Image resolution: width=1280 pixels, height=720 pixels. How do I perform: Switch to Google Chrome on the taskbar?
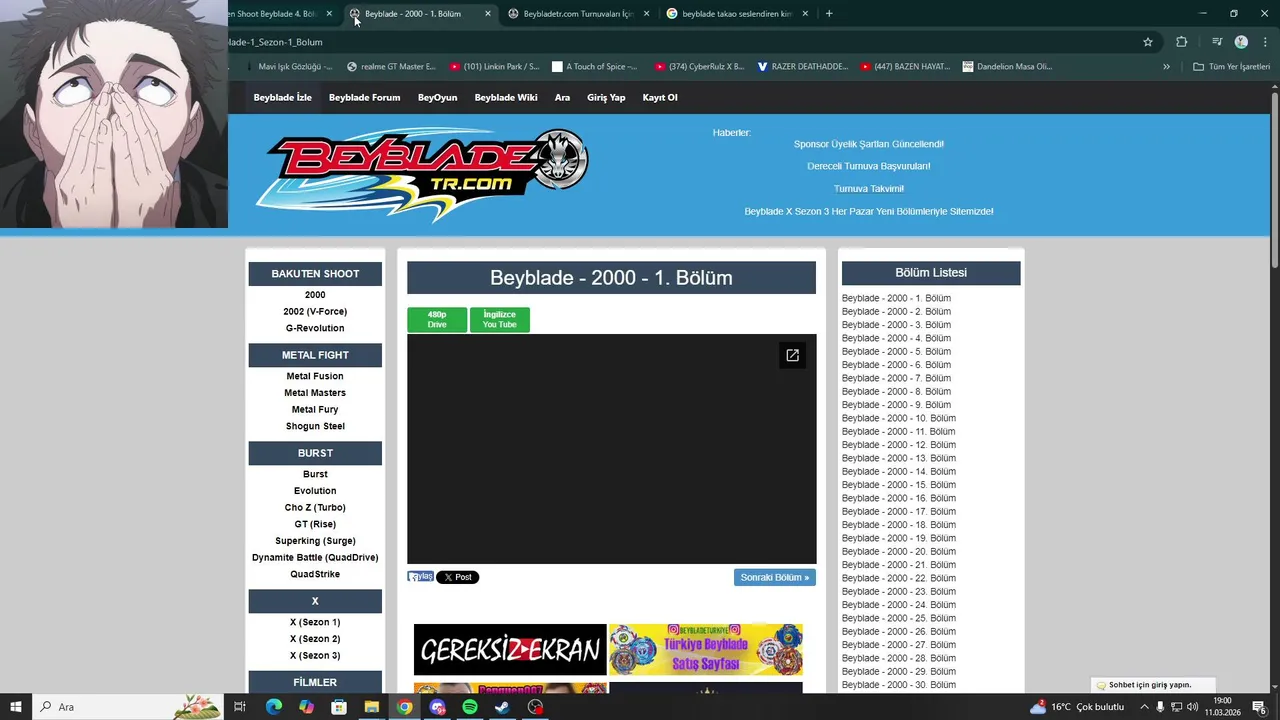[x=404, y=707]
